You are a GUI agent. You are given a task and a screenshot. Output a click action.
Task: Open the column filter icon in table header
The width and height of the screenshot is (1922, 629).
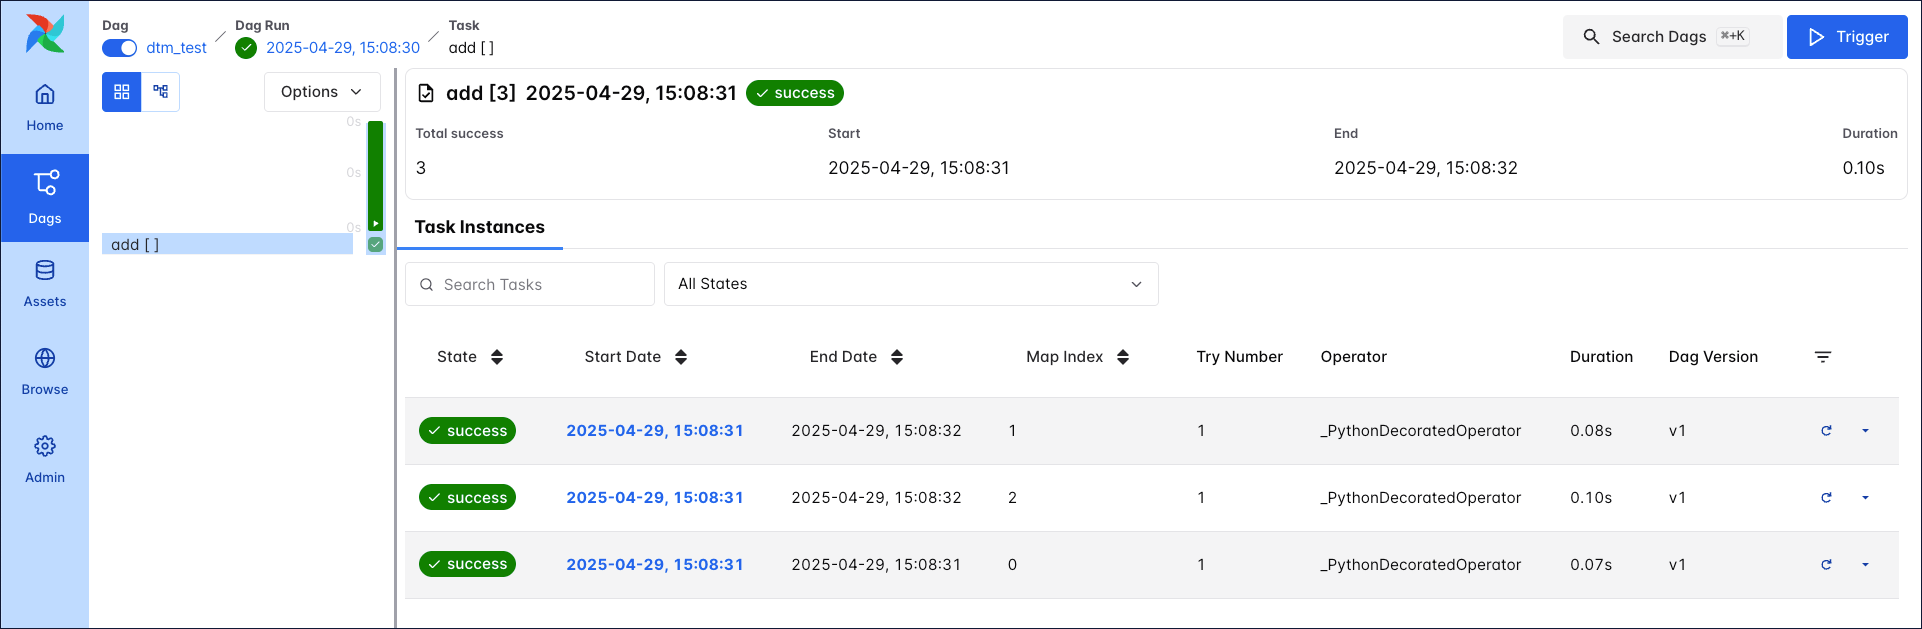pyautogui.click(x=1822, y=357)
